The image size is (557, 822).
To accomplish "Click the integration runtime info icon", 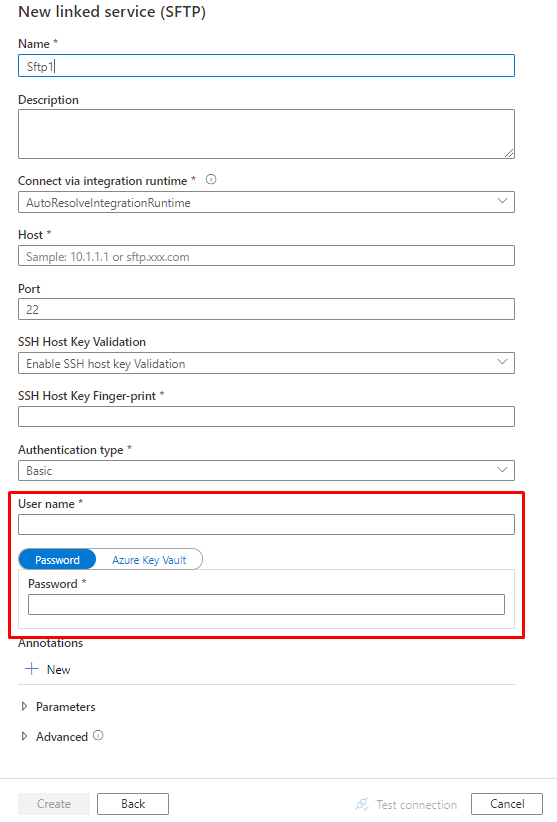I will (x=211, y=180).
